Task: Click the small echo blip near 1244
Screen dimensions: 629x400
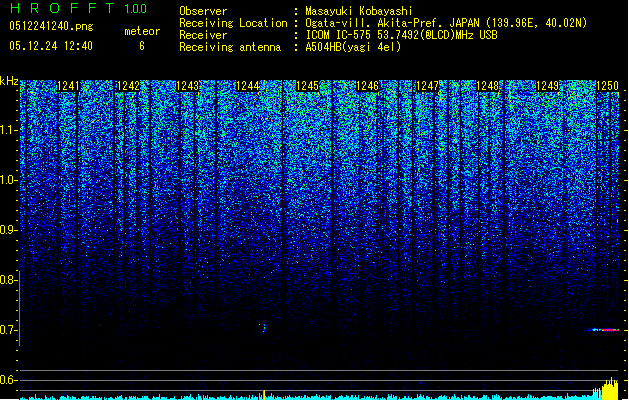Action: 263,327
